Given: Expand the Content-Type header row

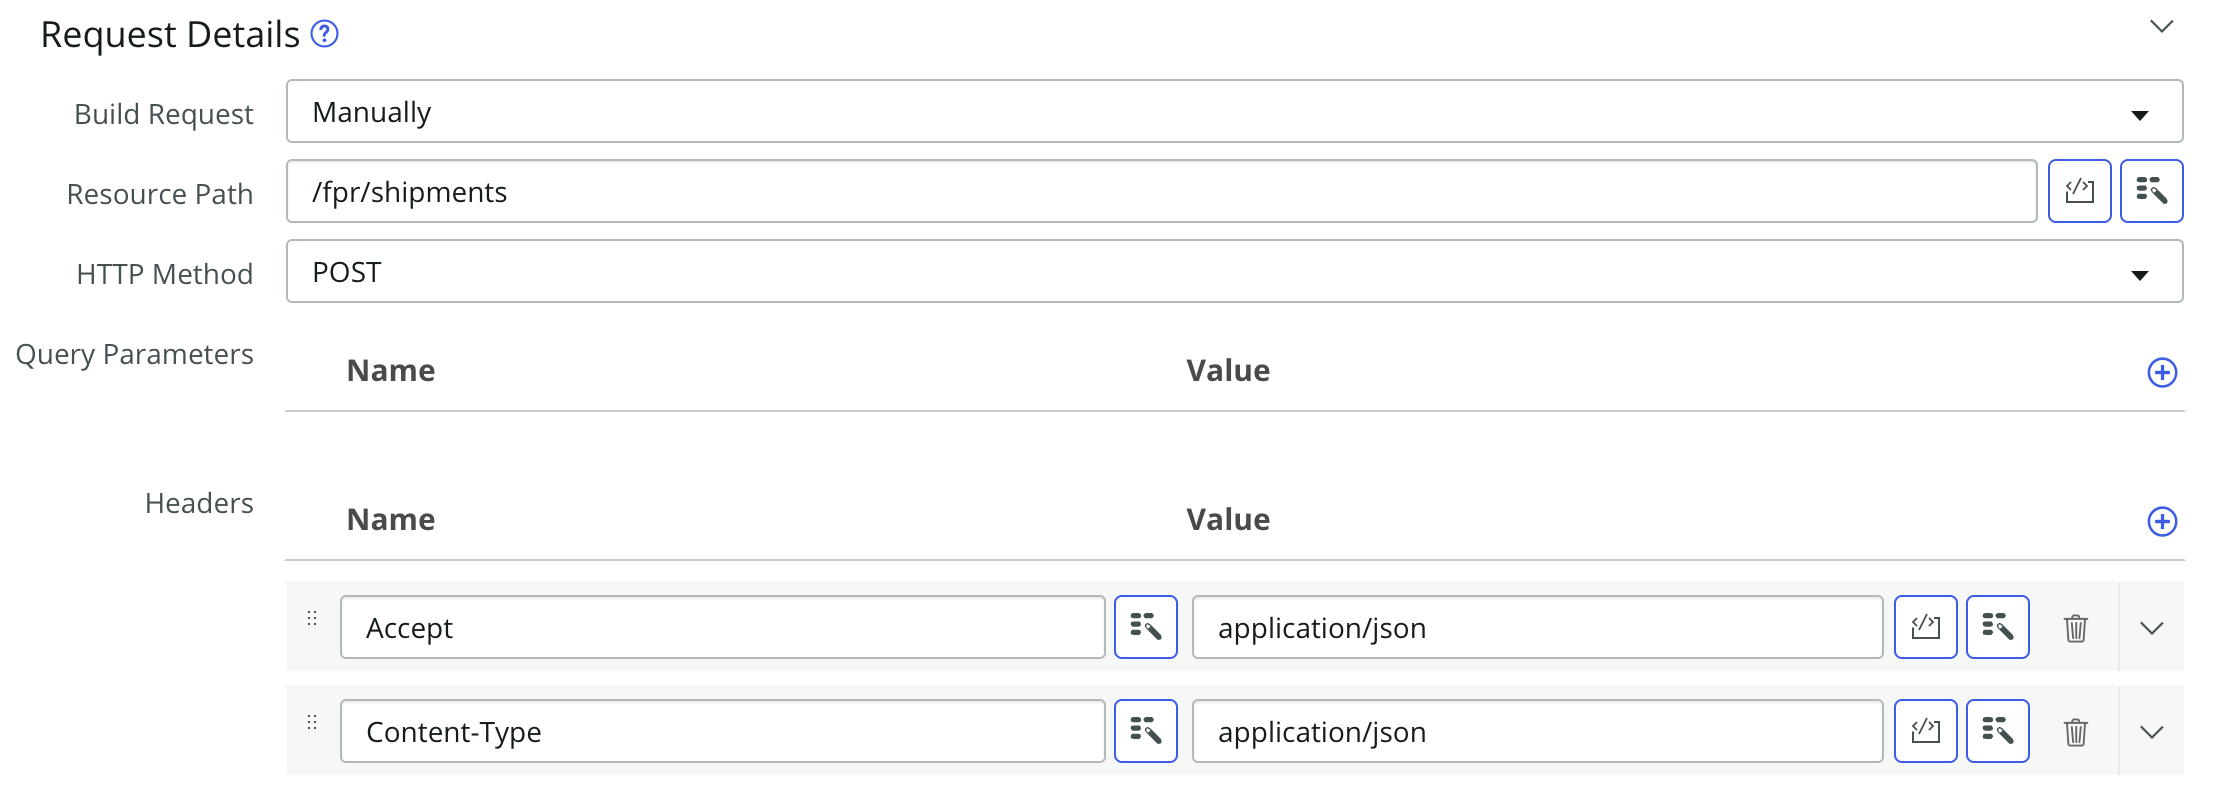Looking at the screenshot, I should click(x=2152, y=732).
